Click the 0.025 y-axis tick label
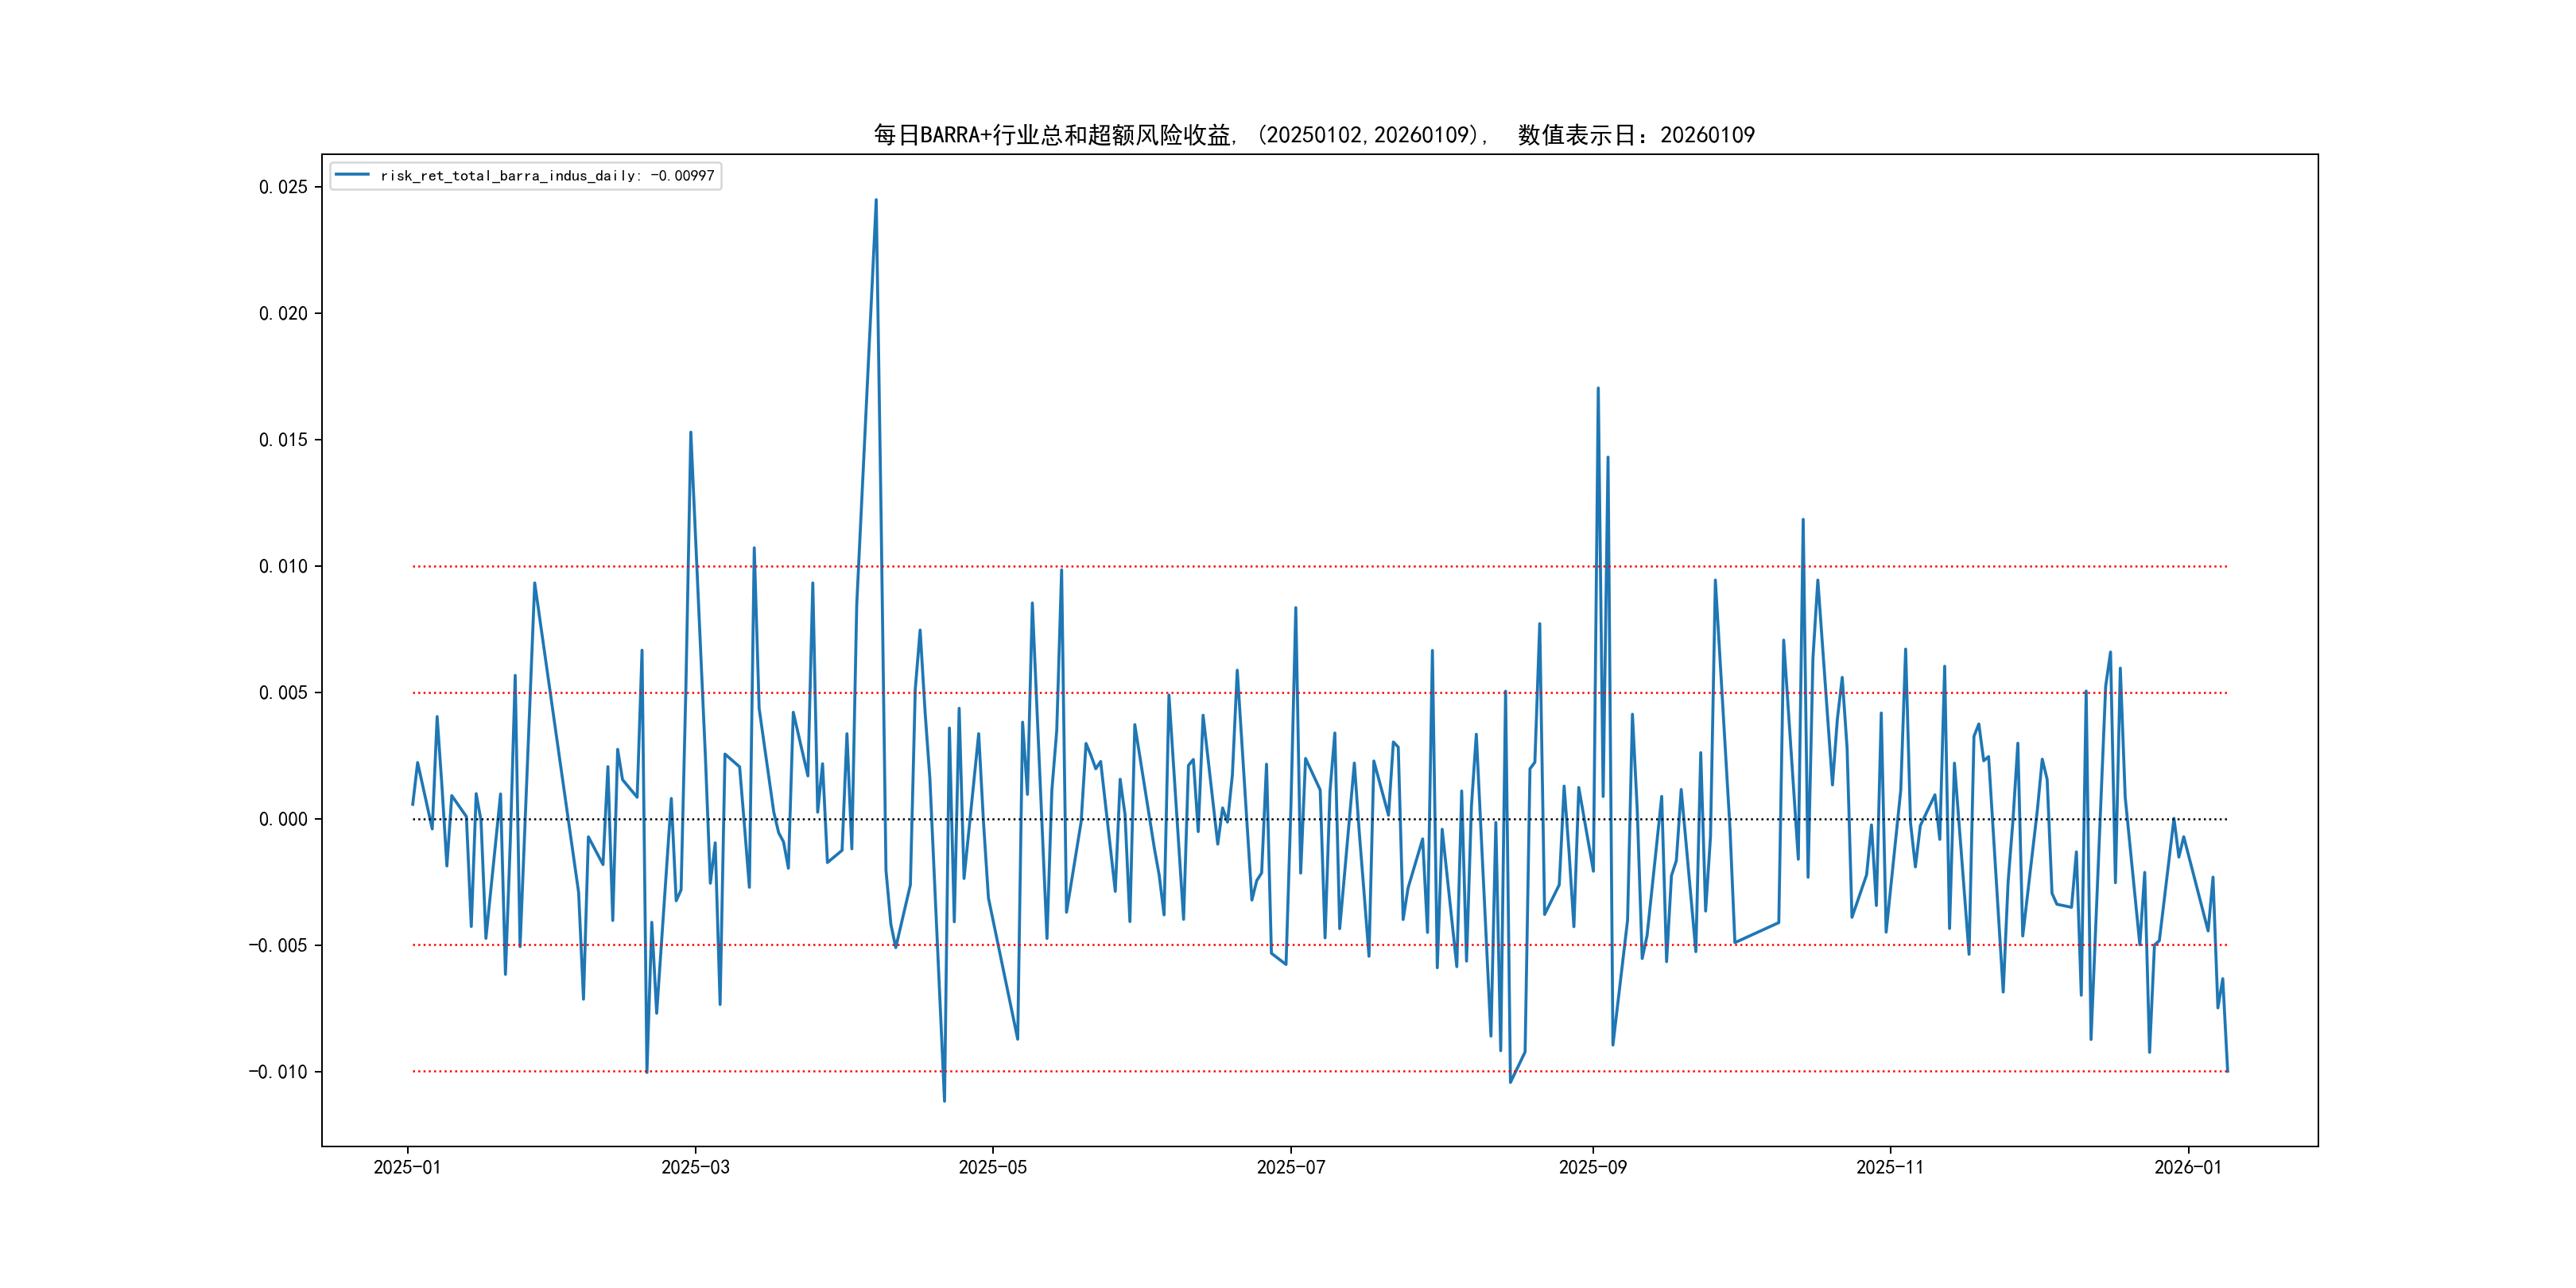2576x1288 pixels. point(283,187)
